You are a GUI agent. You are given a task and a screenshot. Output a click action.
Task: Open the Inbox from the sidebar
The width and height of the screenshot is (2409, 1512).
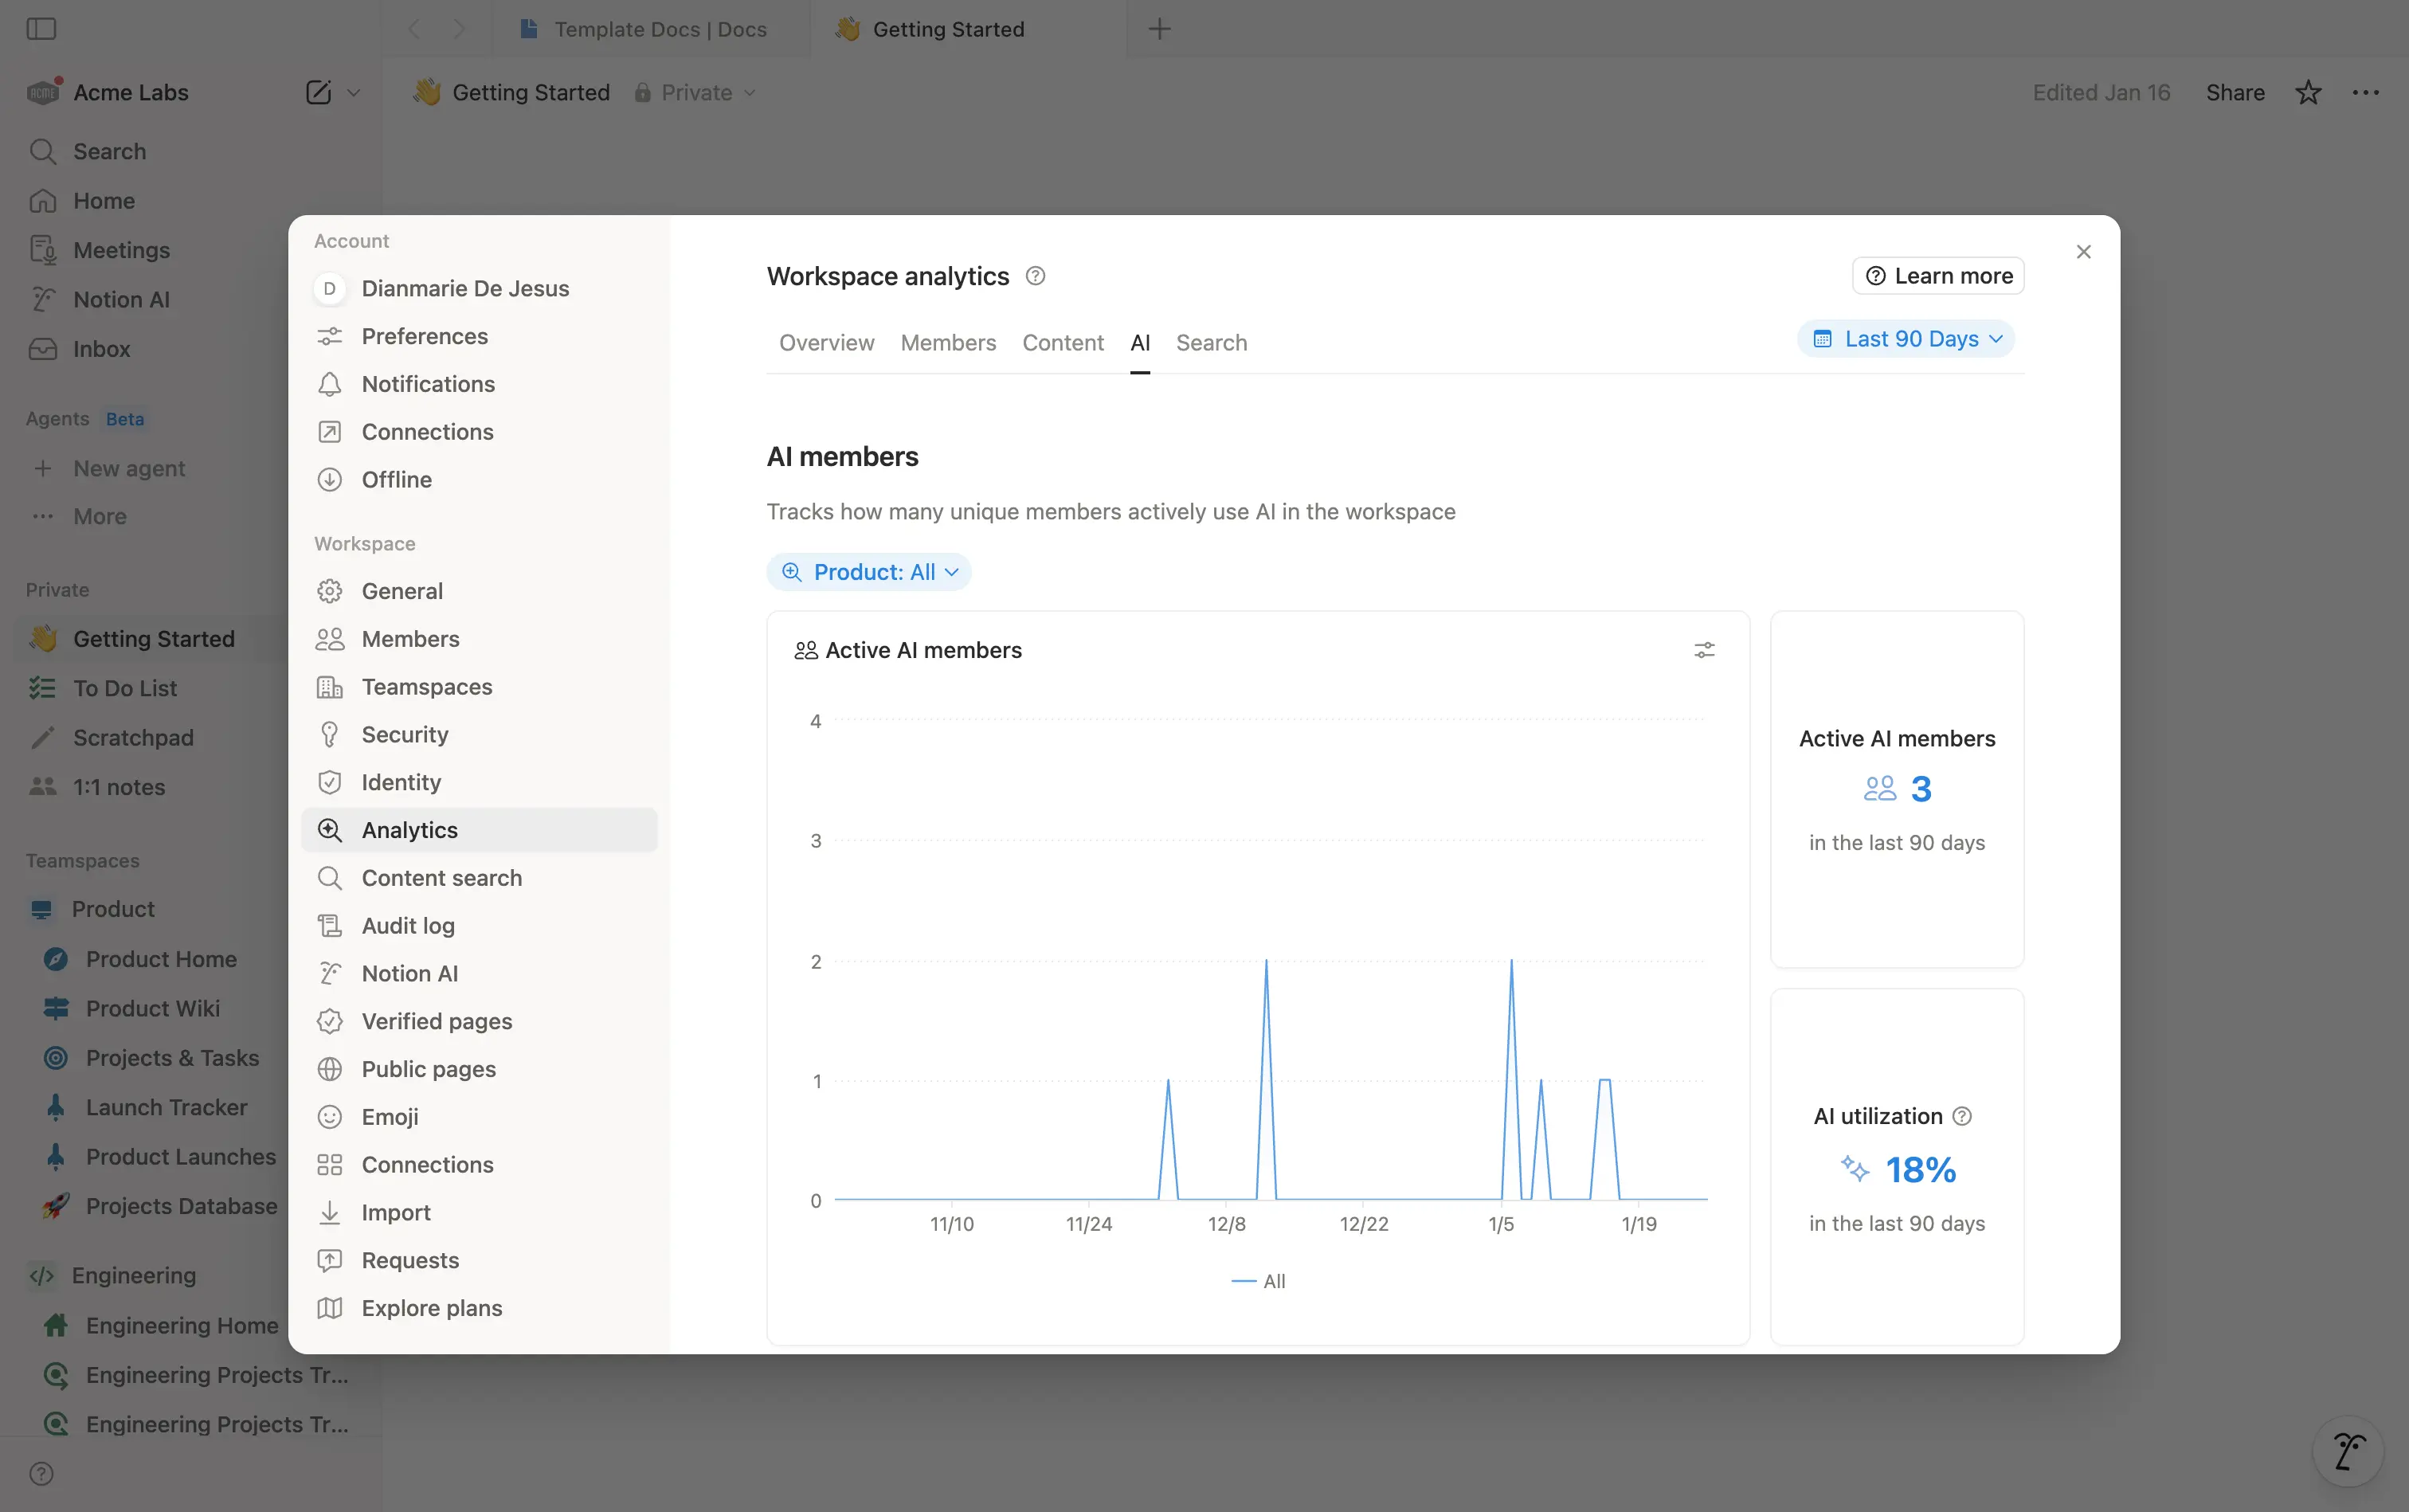pos(99,348)
